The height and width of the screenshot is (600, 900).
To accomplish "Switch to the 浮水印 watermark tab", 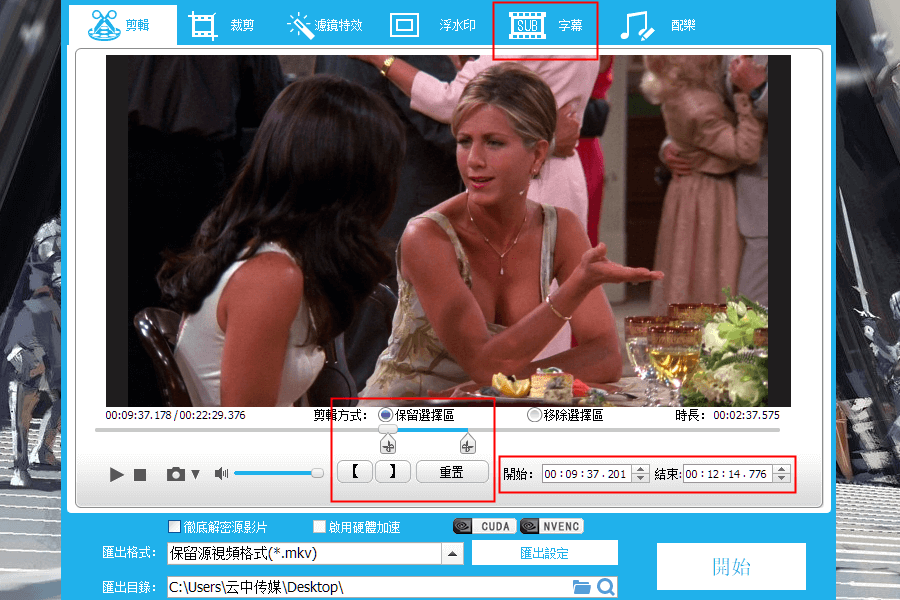I will tap(433, 25).
